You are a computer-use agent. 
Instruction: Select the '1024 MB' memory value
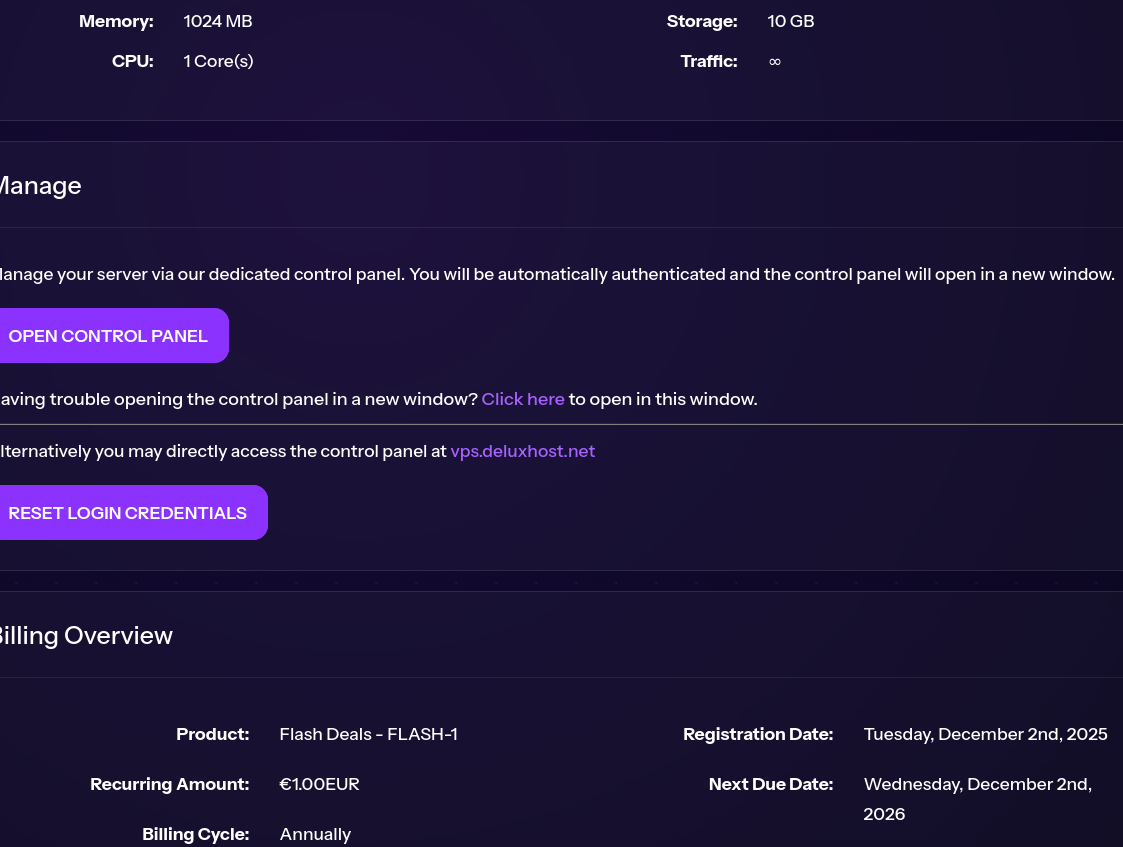coord(218,21)
